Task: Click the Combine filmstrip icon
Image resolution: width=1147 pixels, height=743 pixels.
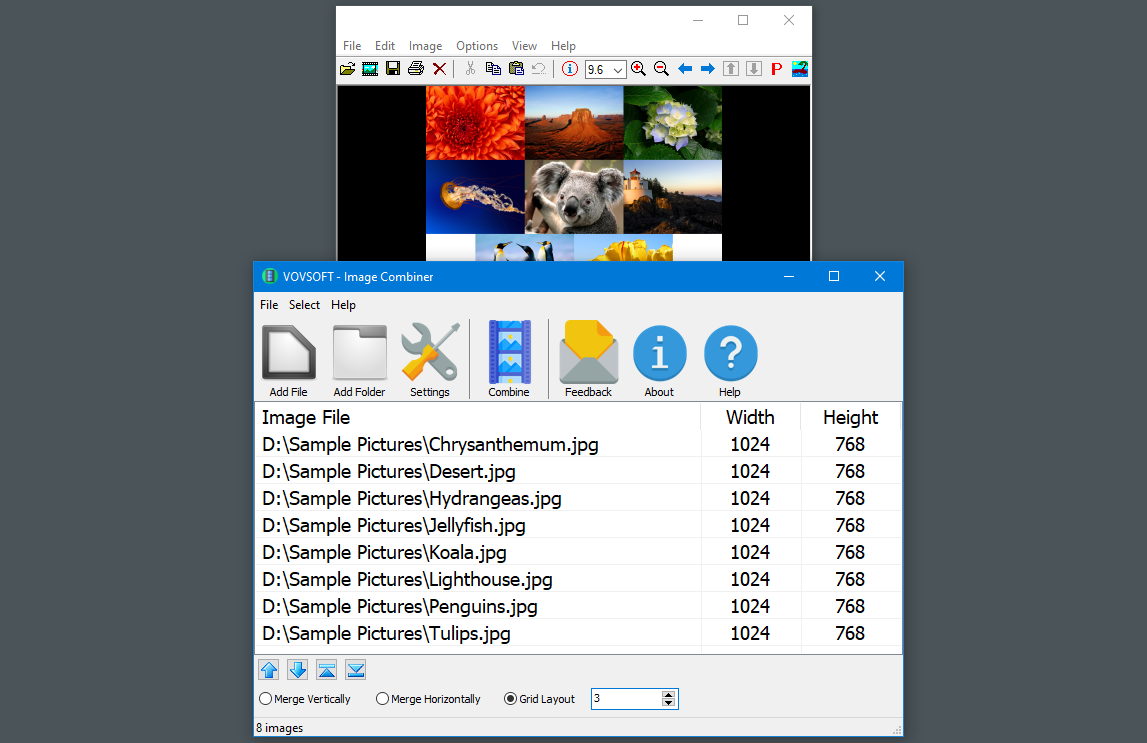Action: click(x=509, y=352)
